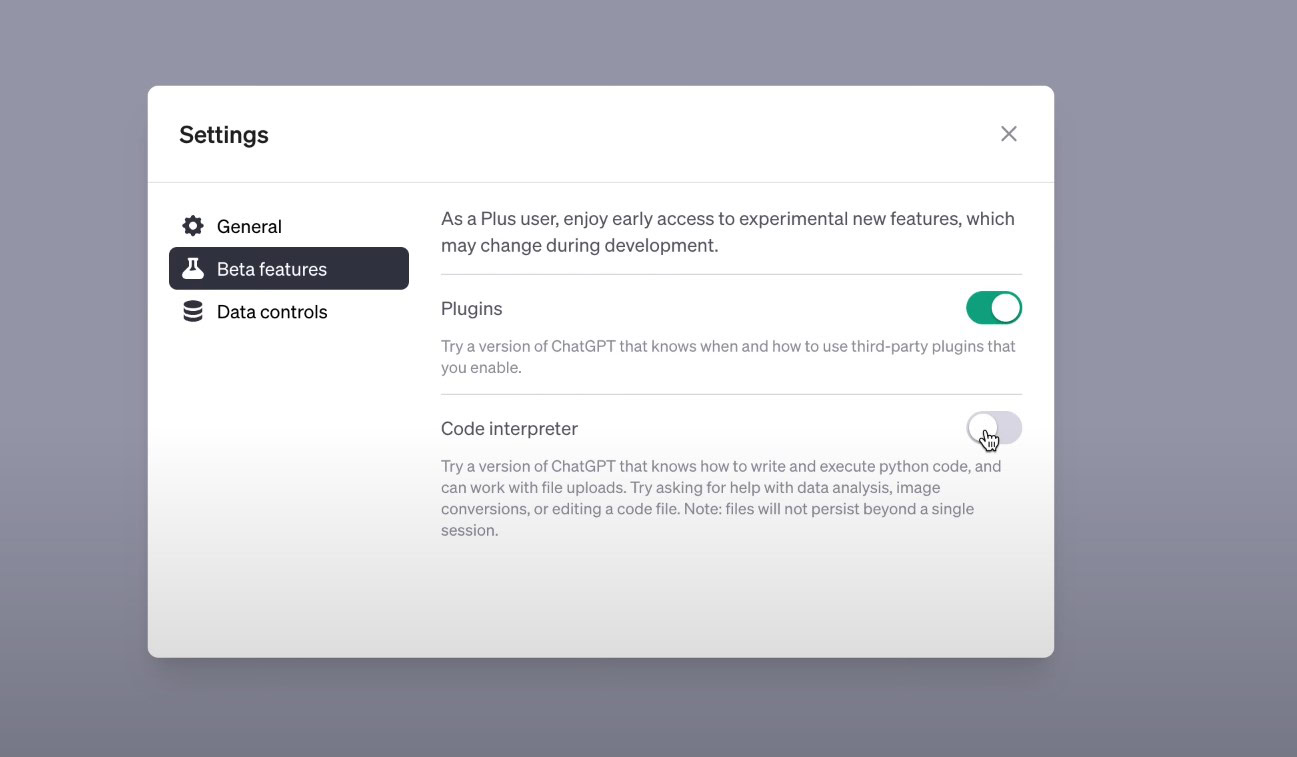Click the Plugins label text

(x=471, y=309)
